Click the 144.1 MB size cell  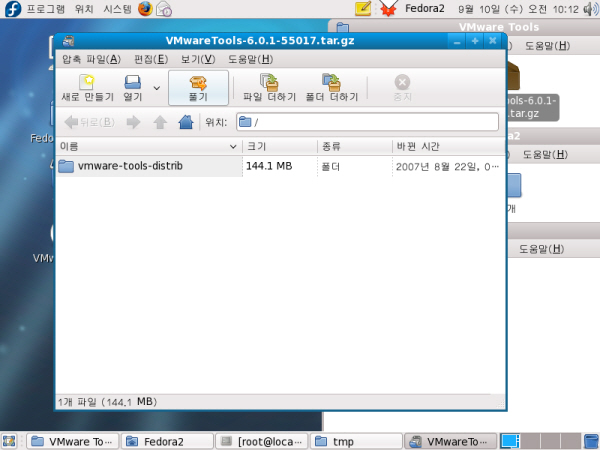pyautogui.click(x=269, y=166)
